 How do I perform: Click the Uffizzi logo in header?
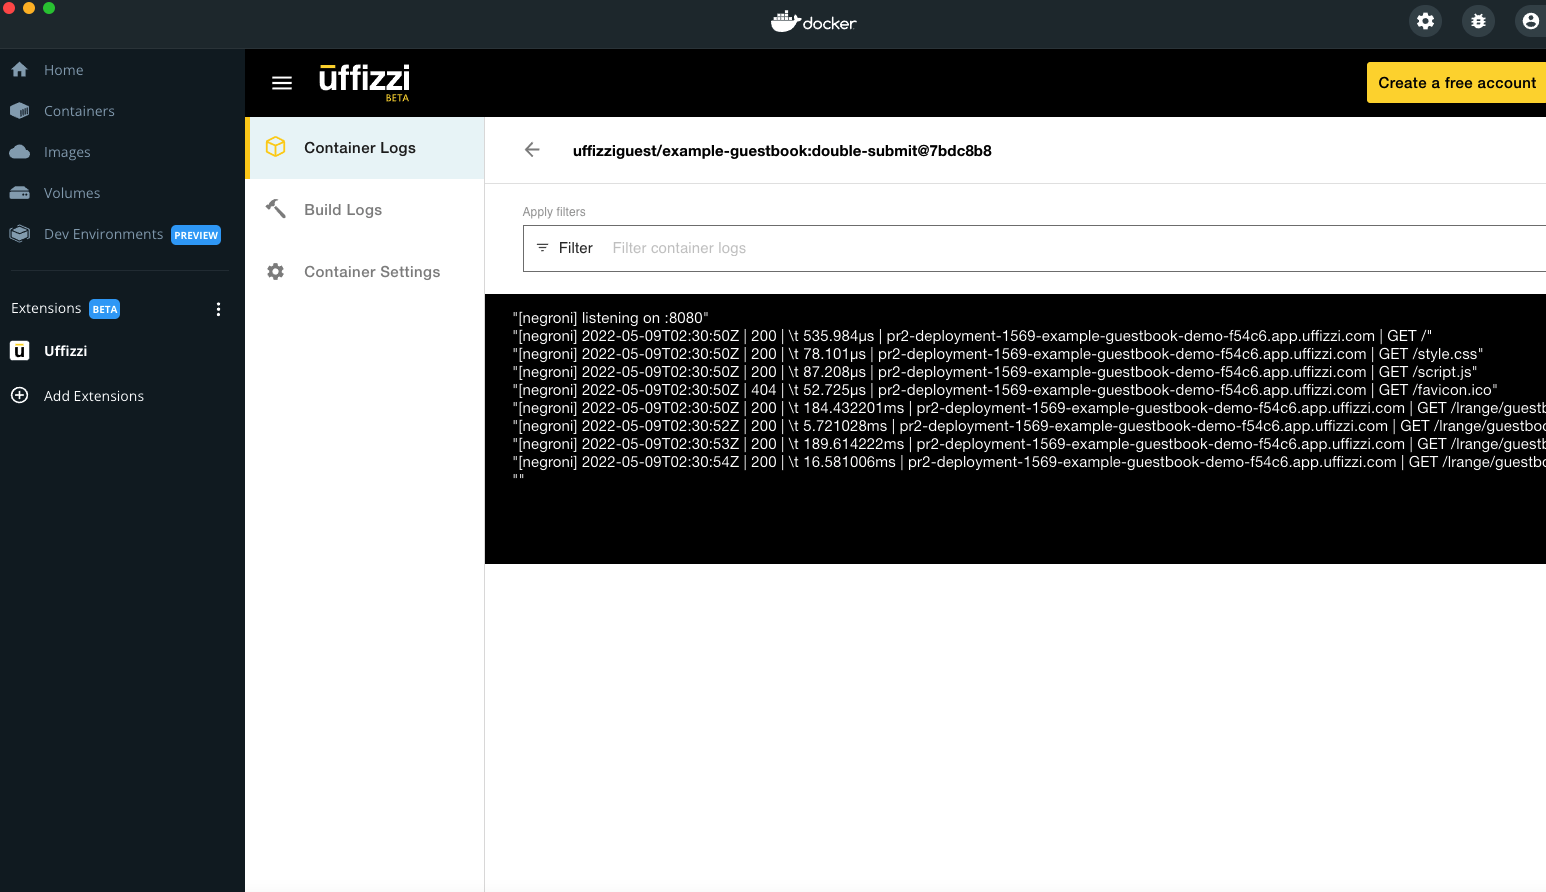pyautogui.click(x=364, y=81)
